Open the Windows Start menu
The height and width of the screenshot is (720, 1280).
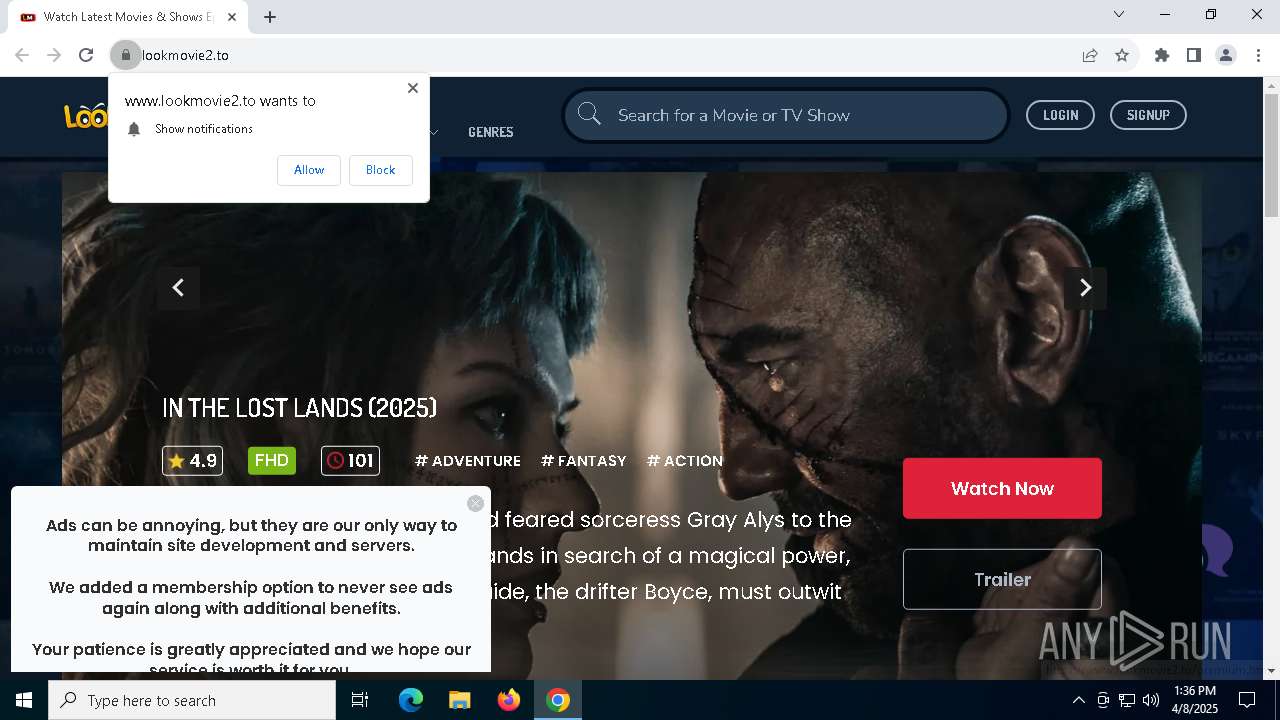pyautogui.click(x=24, y=700)
